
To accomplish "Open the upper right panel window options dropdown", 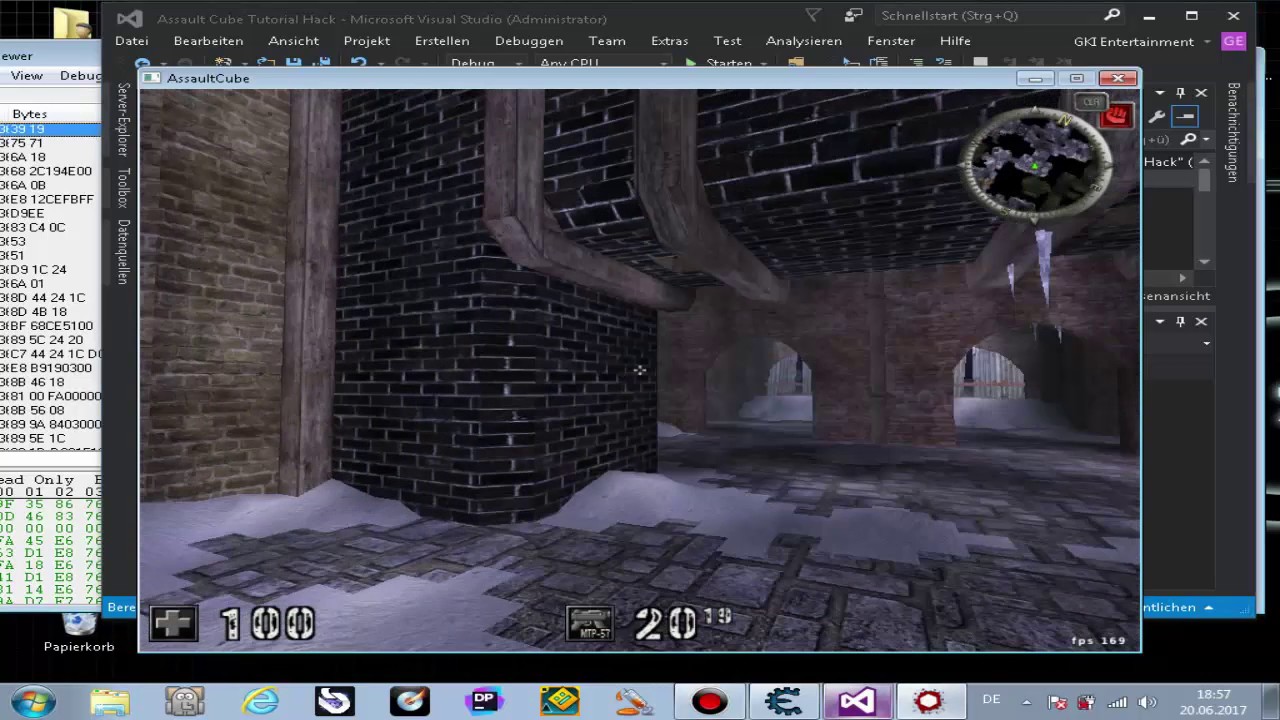I will point(1160,93).
